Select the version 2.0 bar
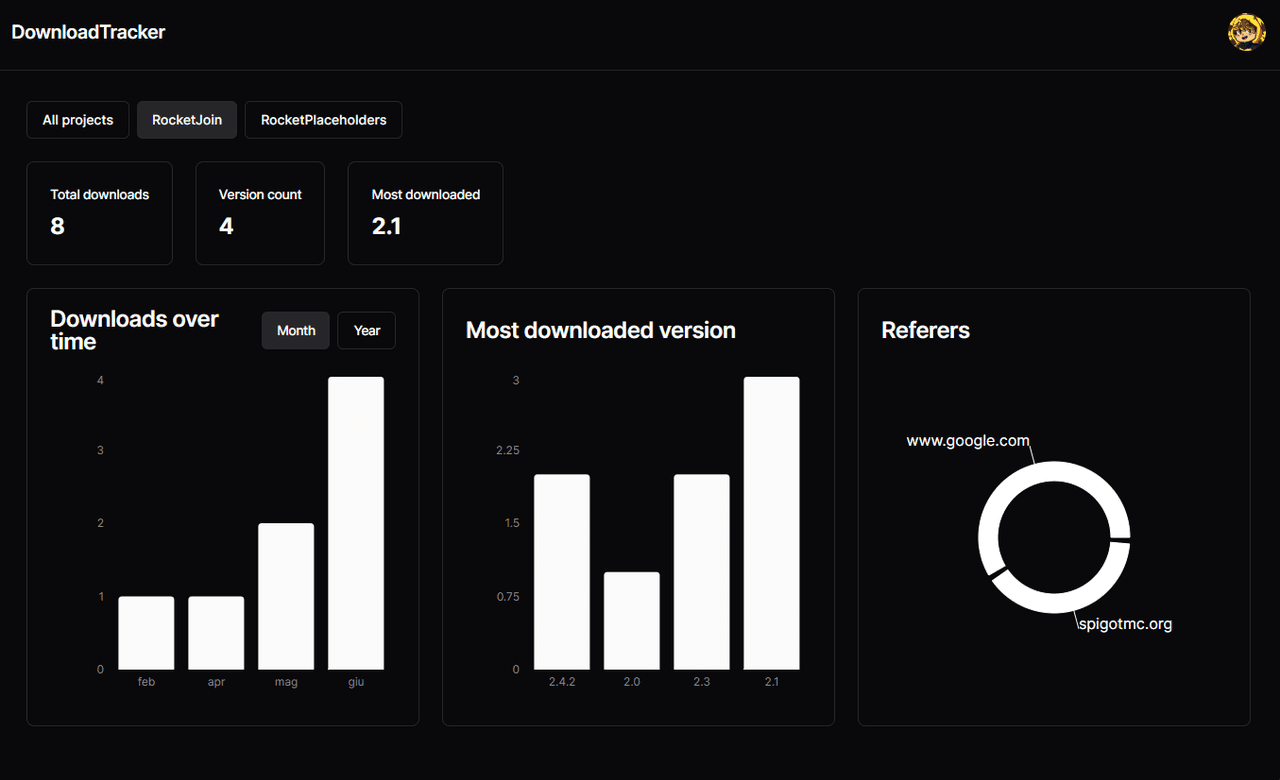Image resolution: width=1280 pixels, height=780 pixels. (631, 620)
